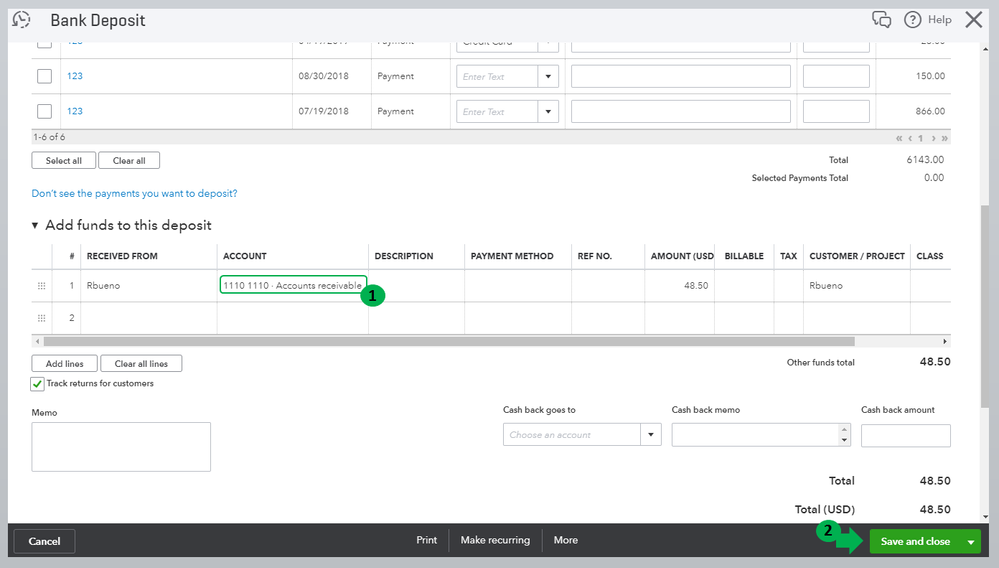Click the empty Received From cell on line 2
This screenshot has height=568, width=999.
pyautogui.click(x=148, y=318)
